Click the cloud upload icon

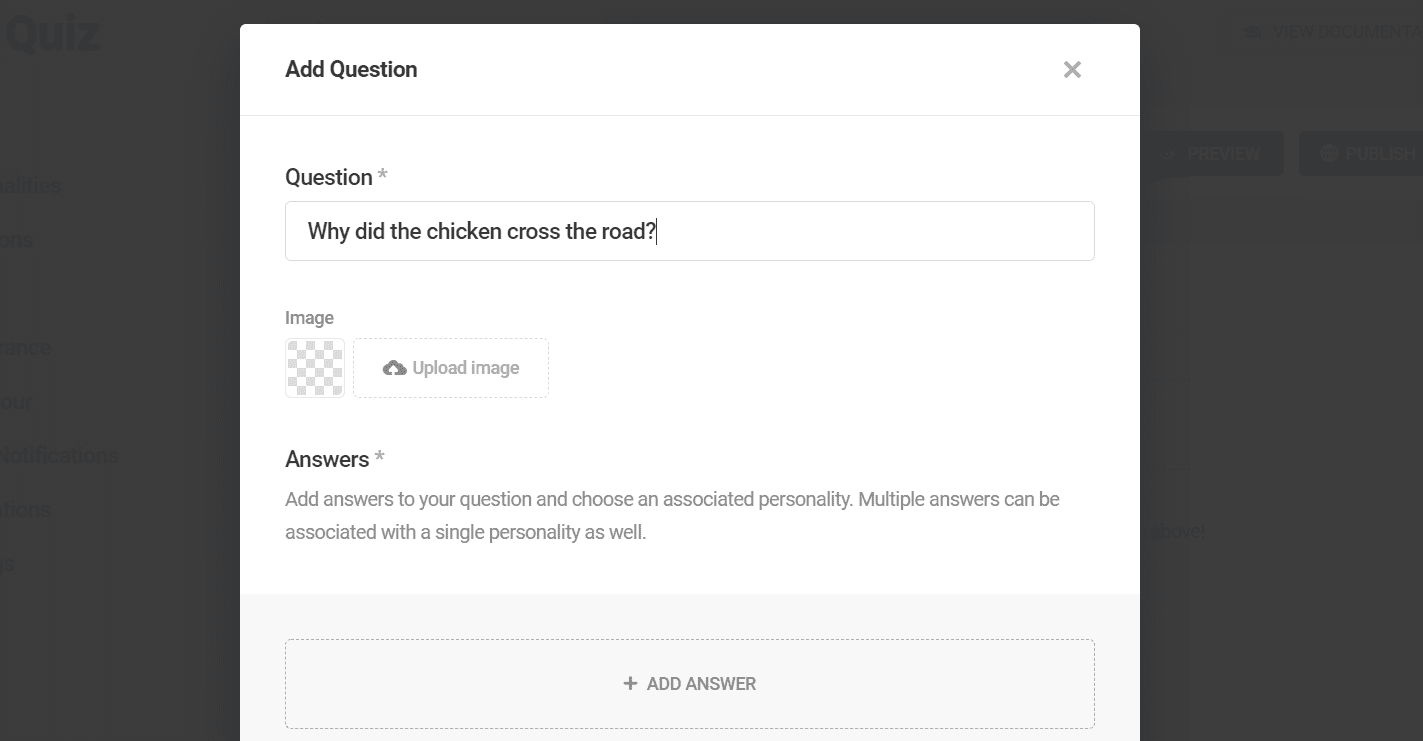(x=395, y=368)
